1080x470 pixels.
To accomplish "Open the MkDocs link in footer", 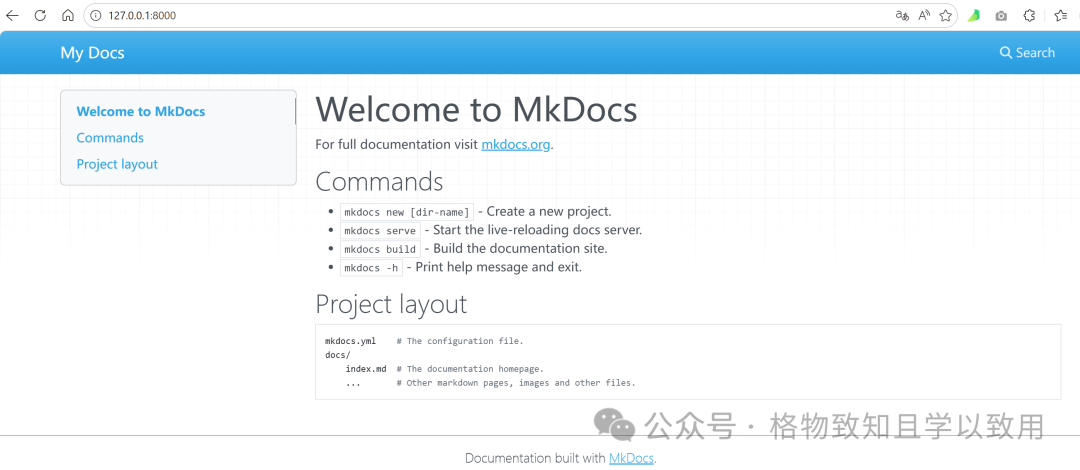I will tap(631, 458).
